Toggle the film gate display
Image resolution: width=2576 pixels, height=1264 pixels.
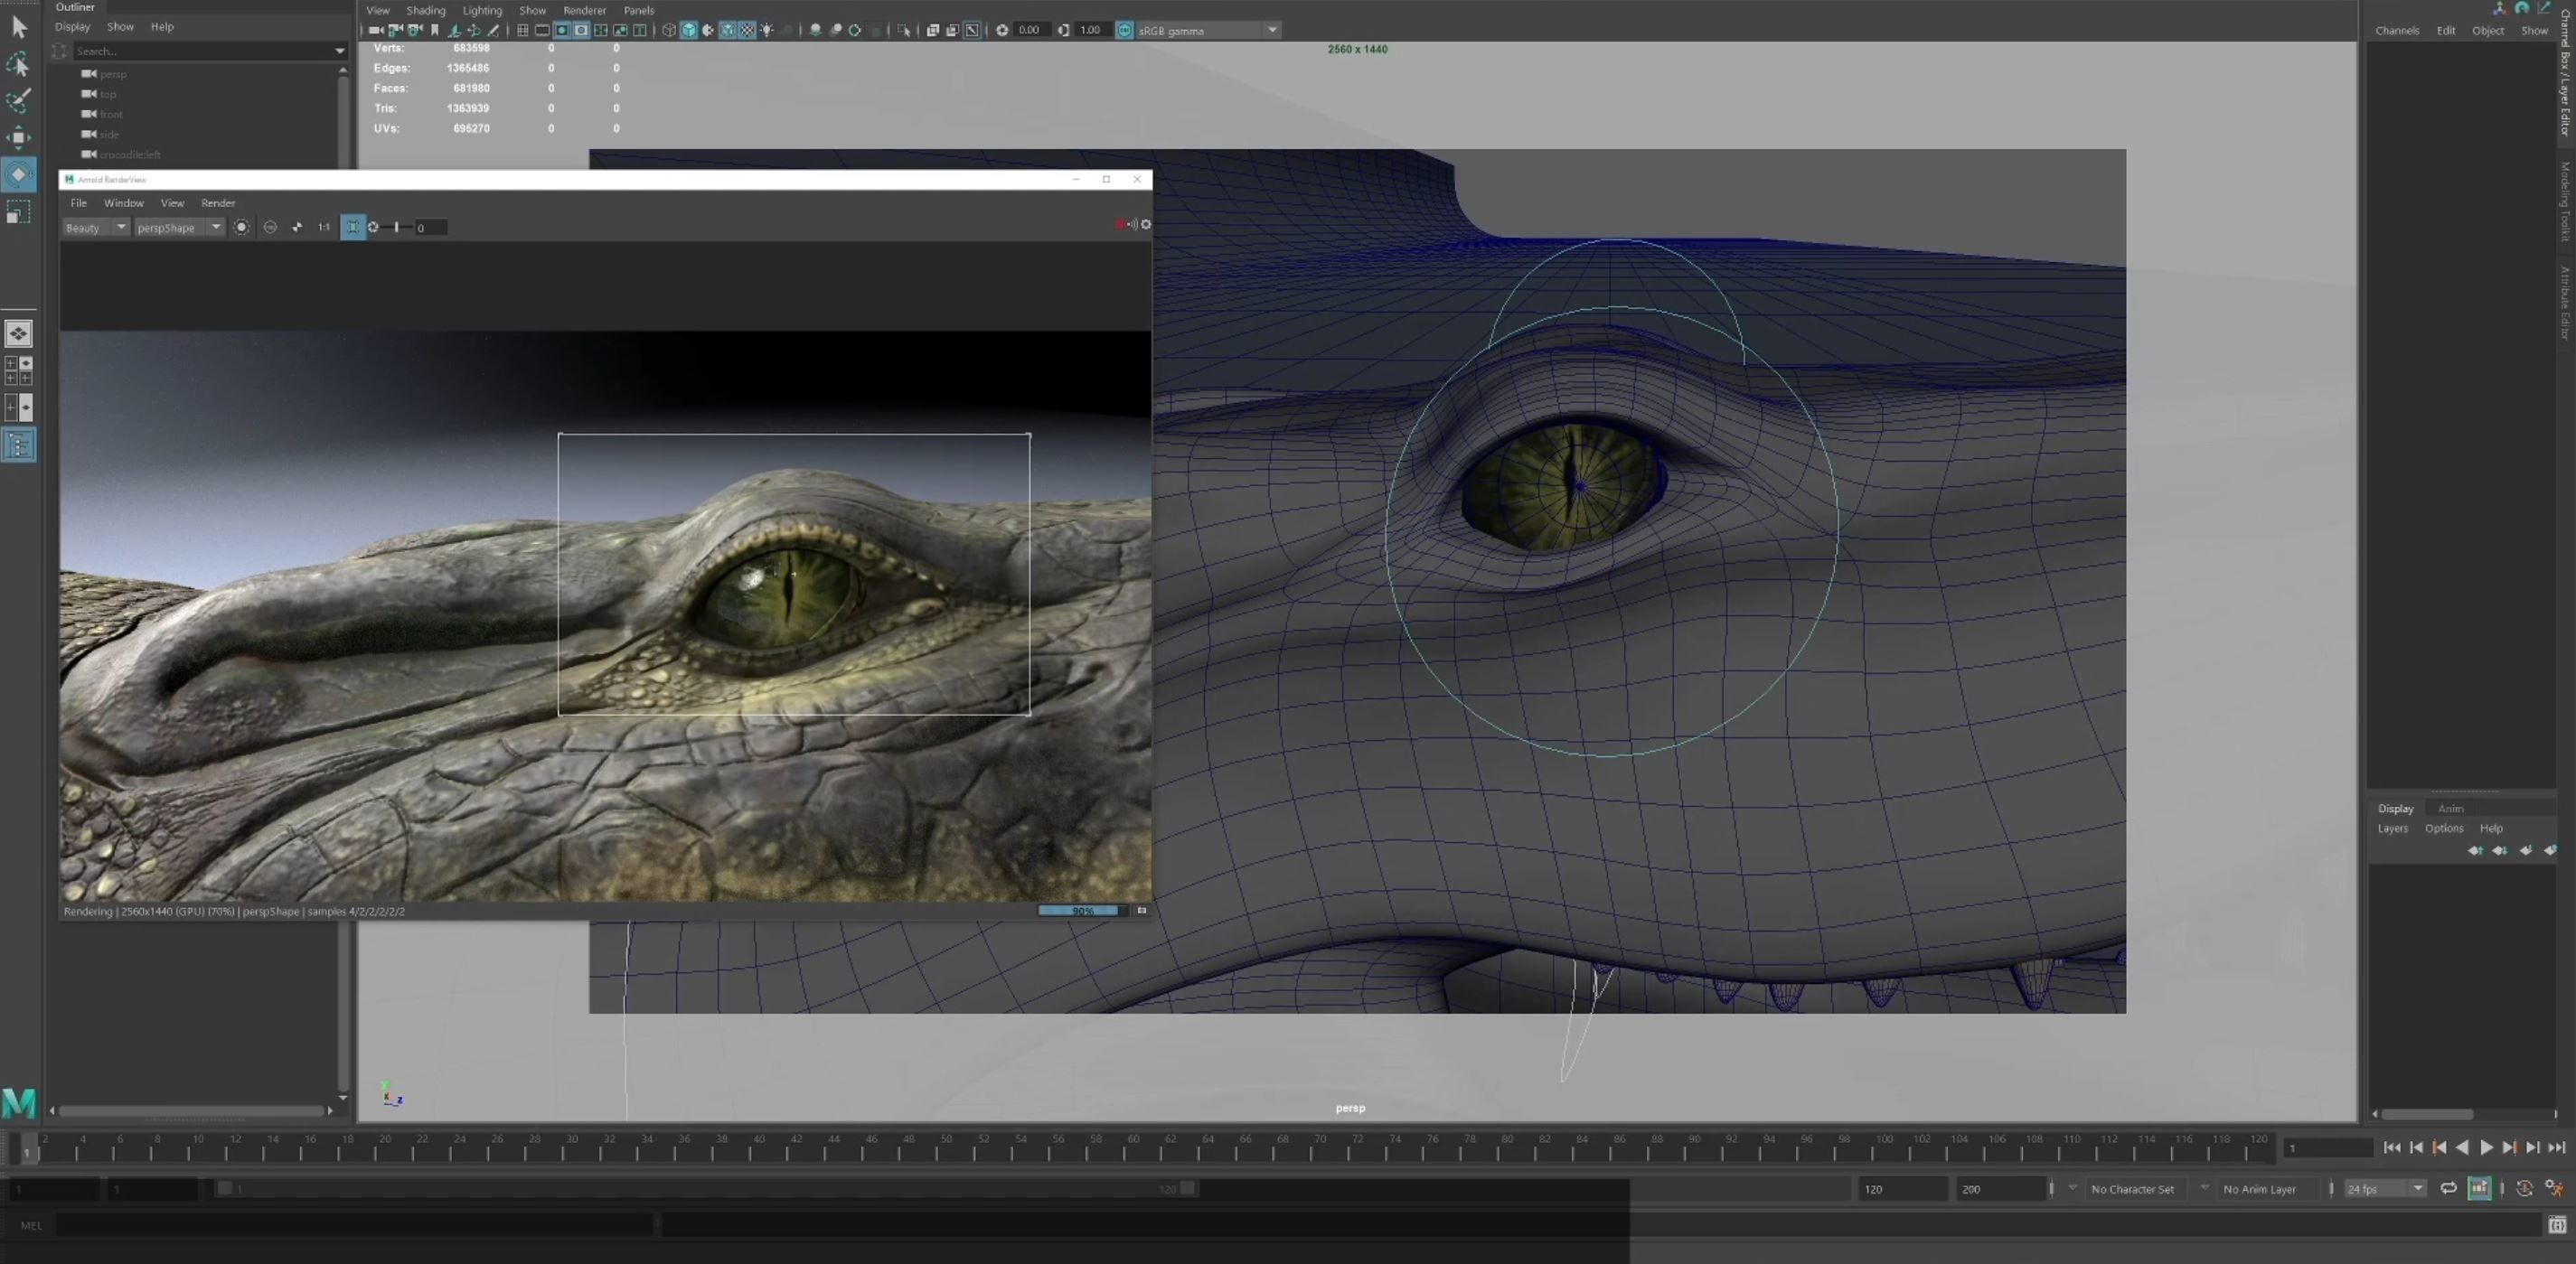[x=542, y=30]
